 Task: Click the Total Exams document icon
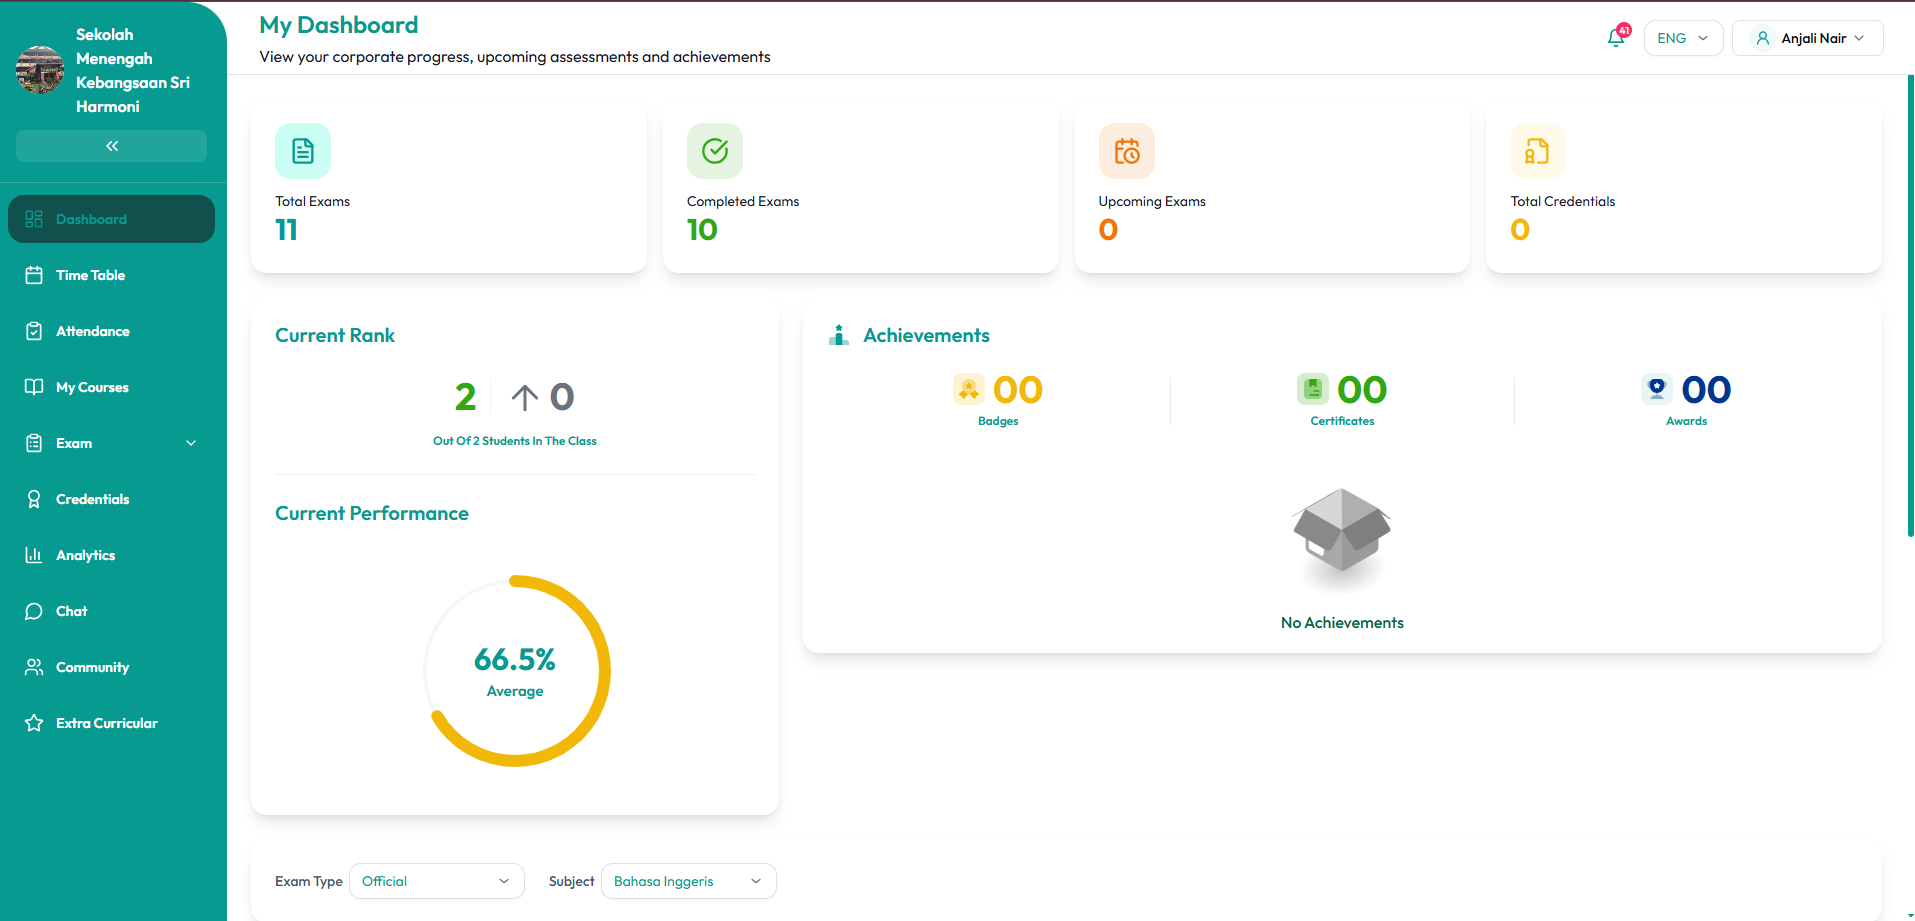click(x=303, y=151)
